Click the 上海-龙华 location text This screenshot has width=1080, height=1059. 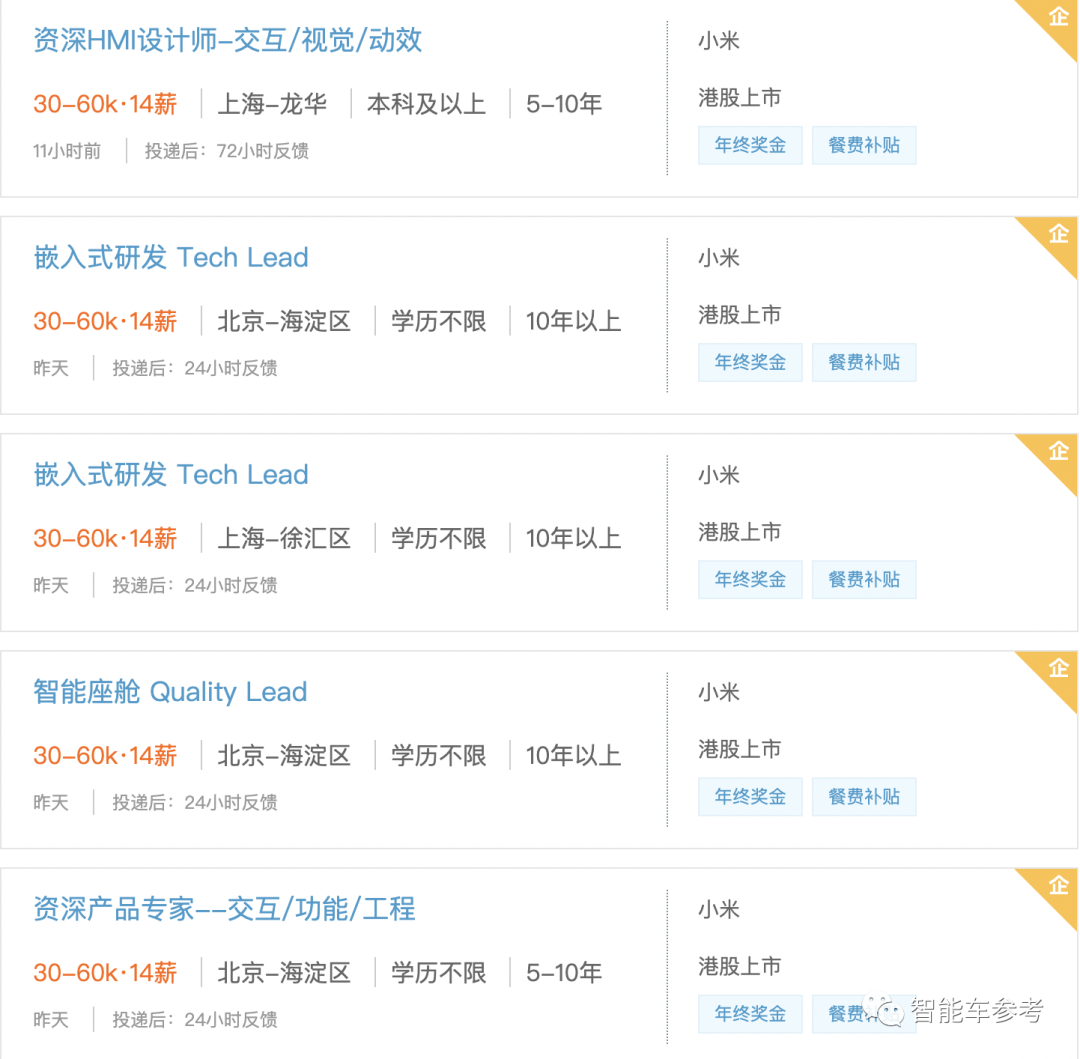point(271,103)
